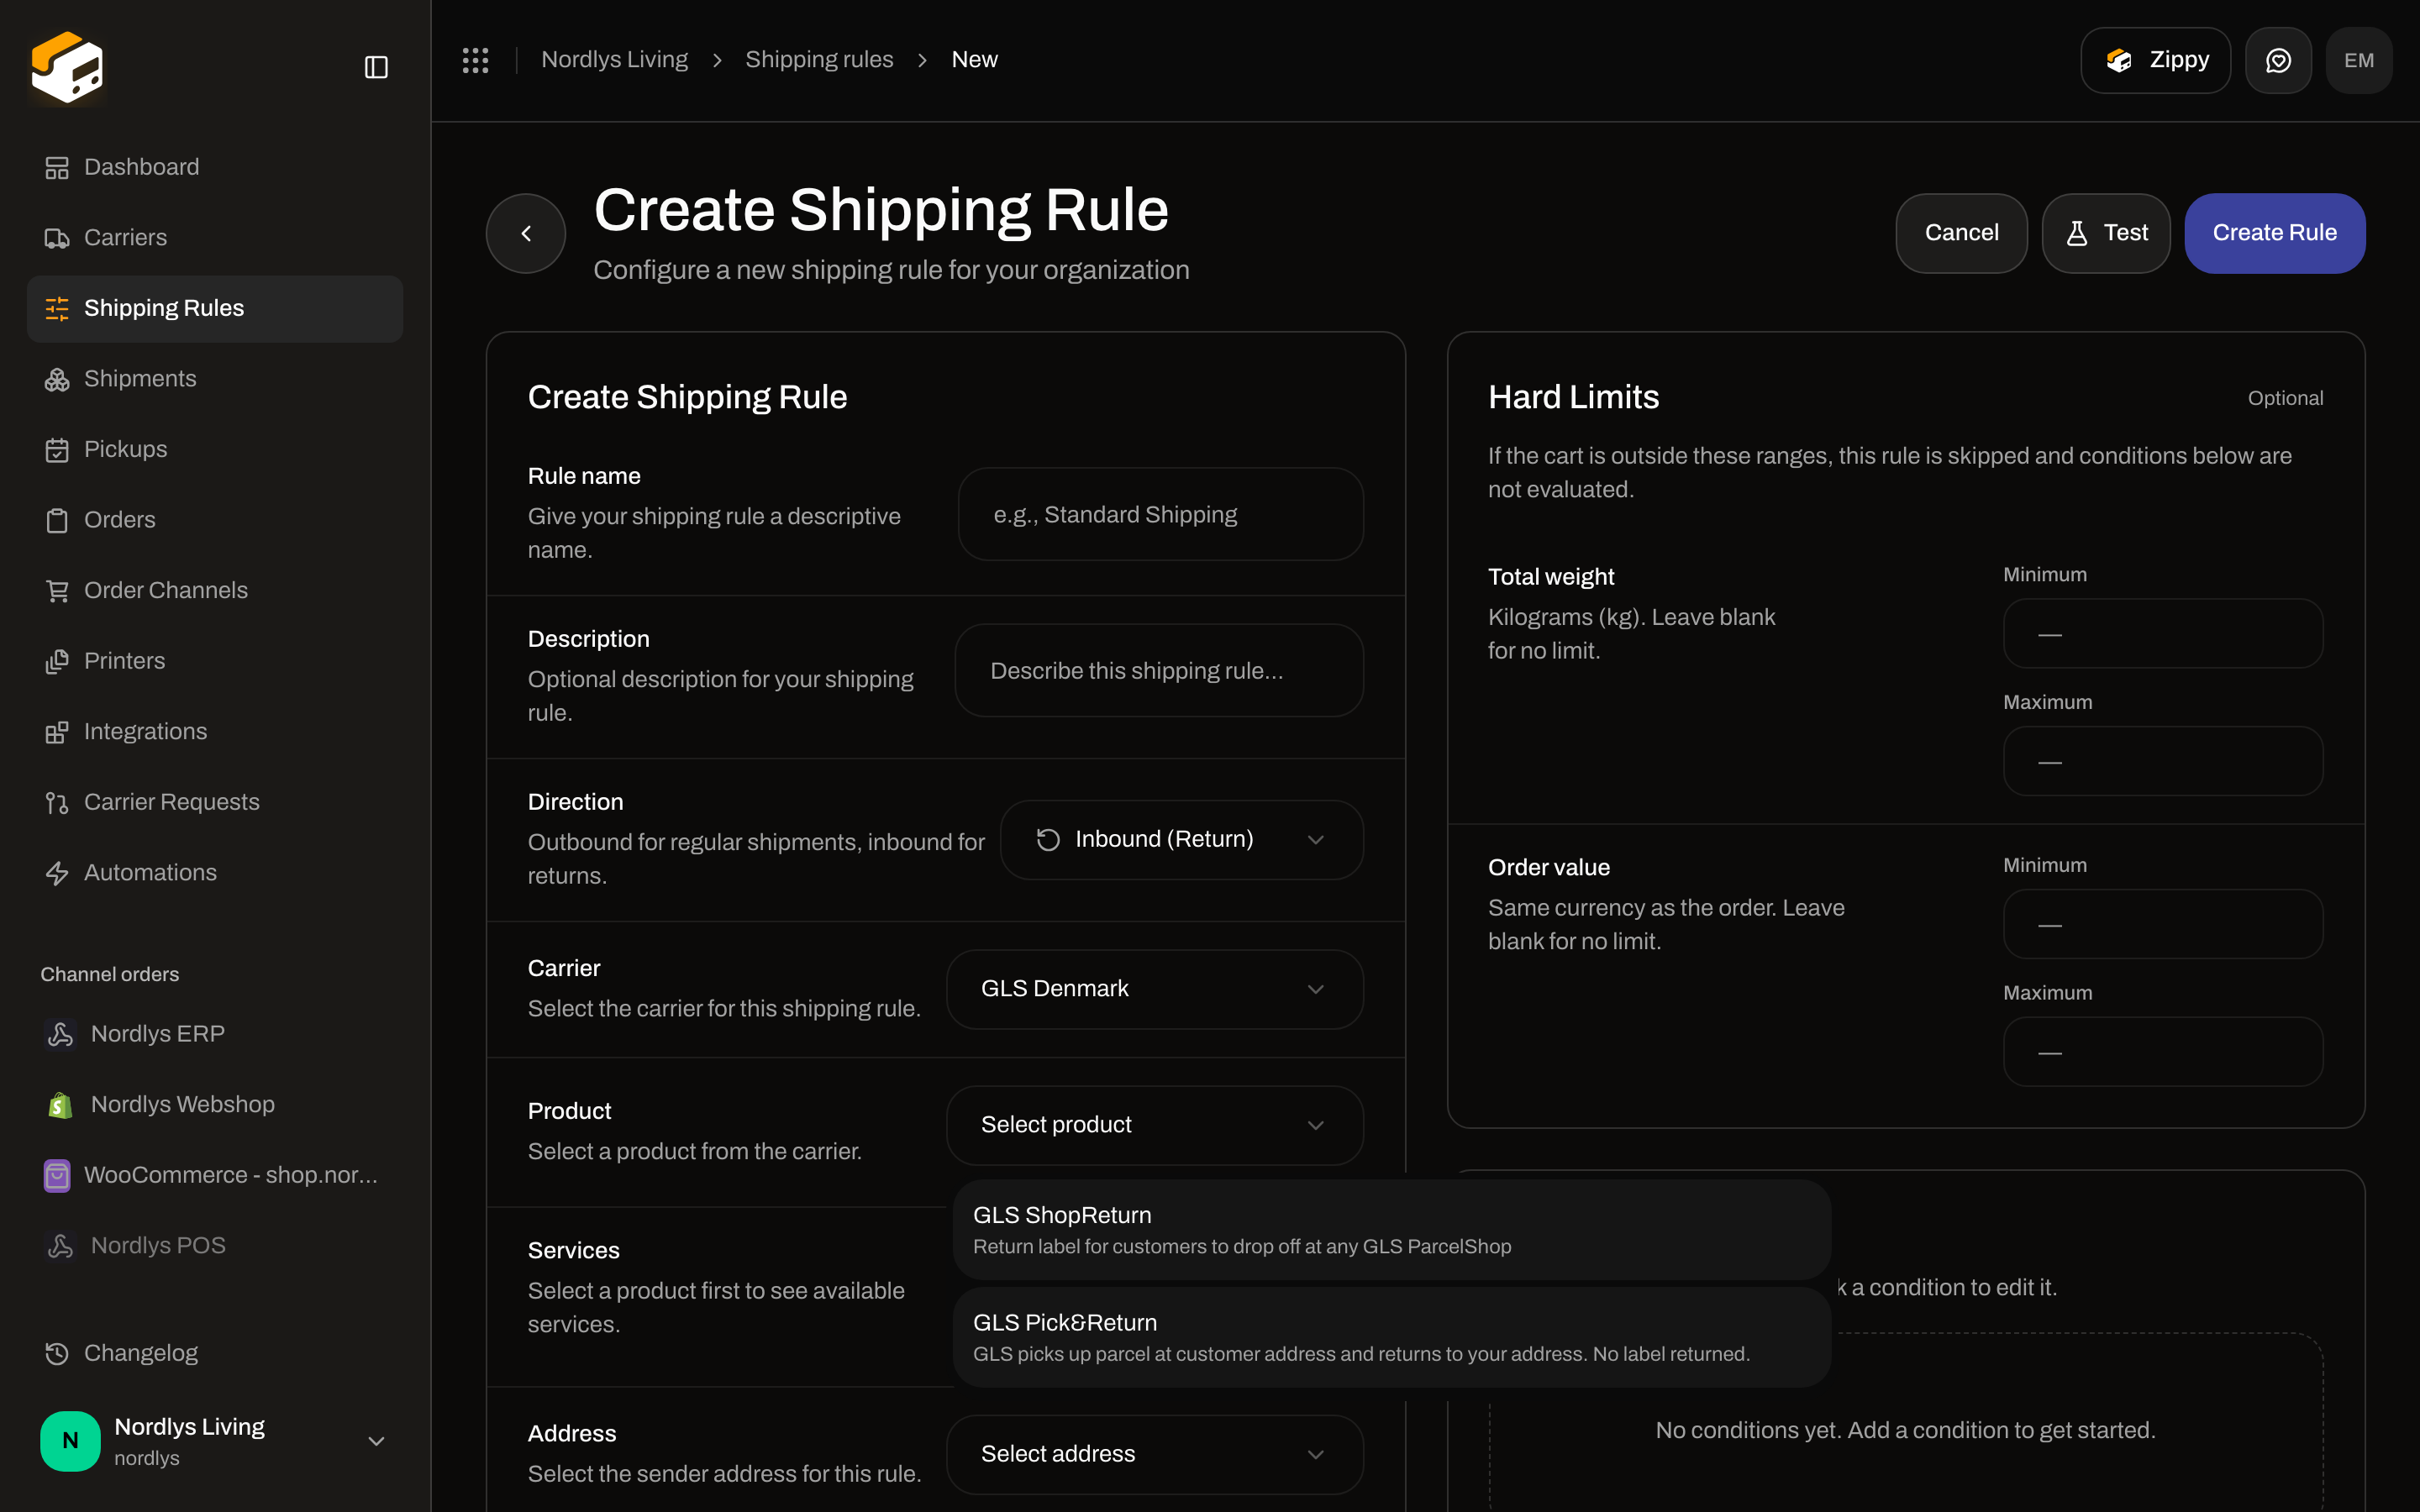Expand the Nordlys Living organization switcher chevron

tap(376, 1441)
